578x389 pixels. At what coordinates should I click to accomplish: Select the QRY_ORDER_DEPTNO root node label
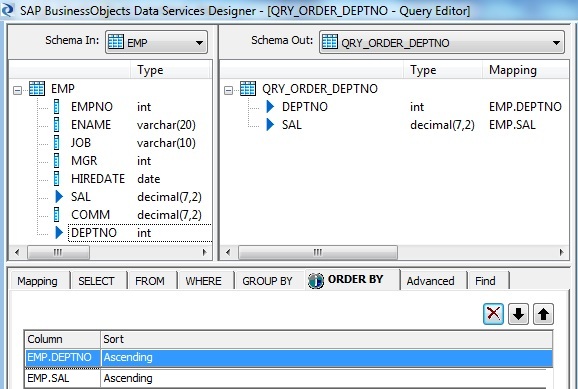(x=320, y=89)
